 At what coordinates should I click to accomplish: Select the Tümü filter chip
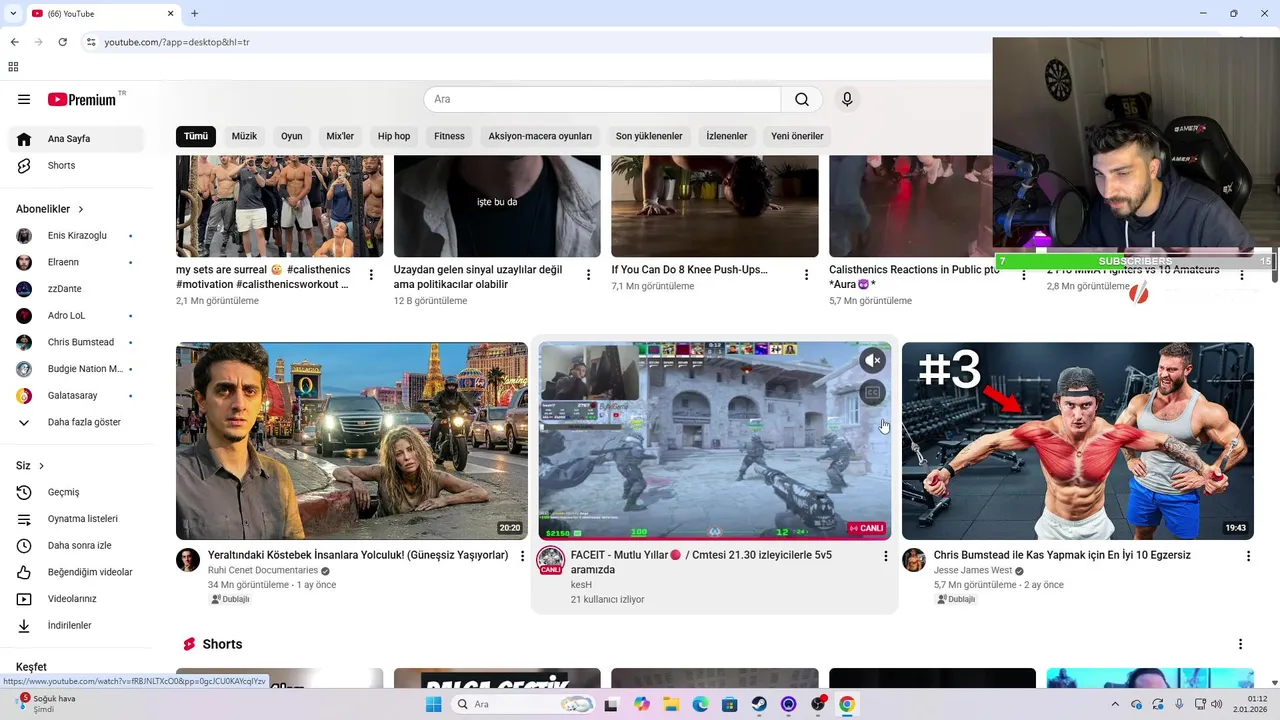[196, 136]
